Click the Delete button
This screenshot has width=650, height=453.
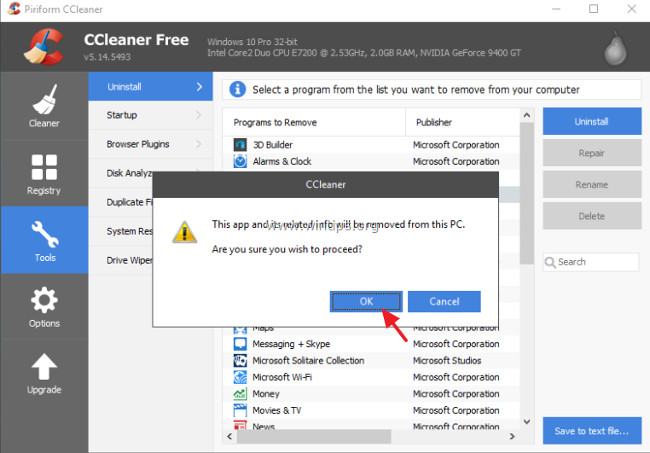pyautogui.click(x=592, y=216)
